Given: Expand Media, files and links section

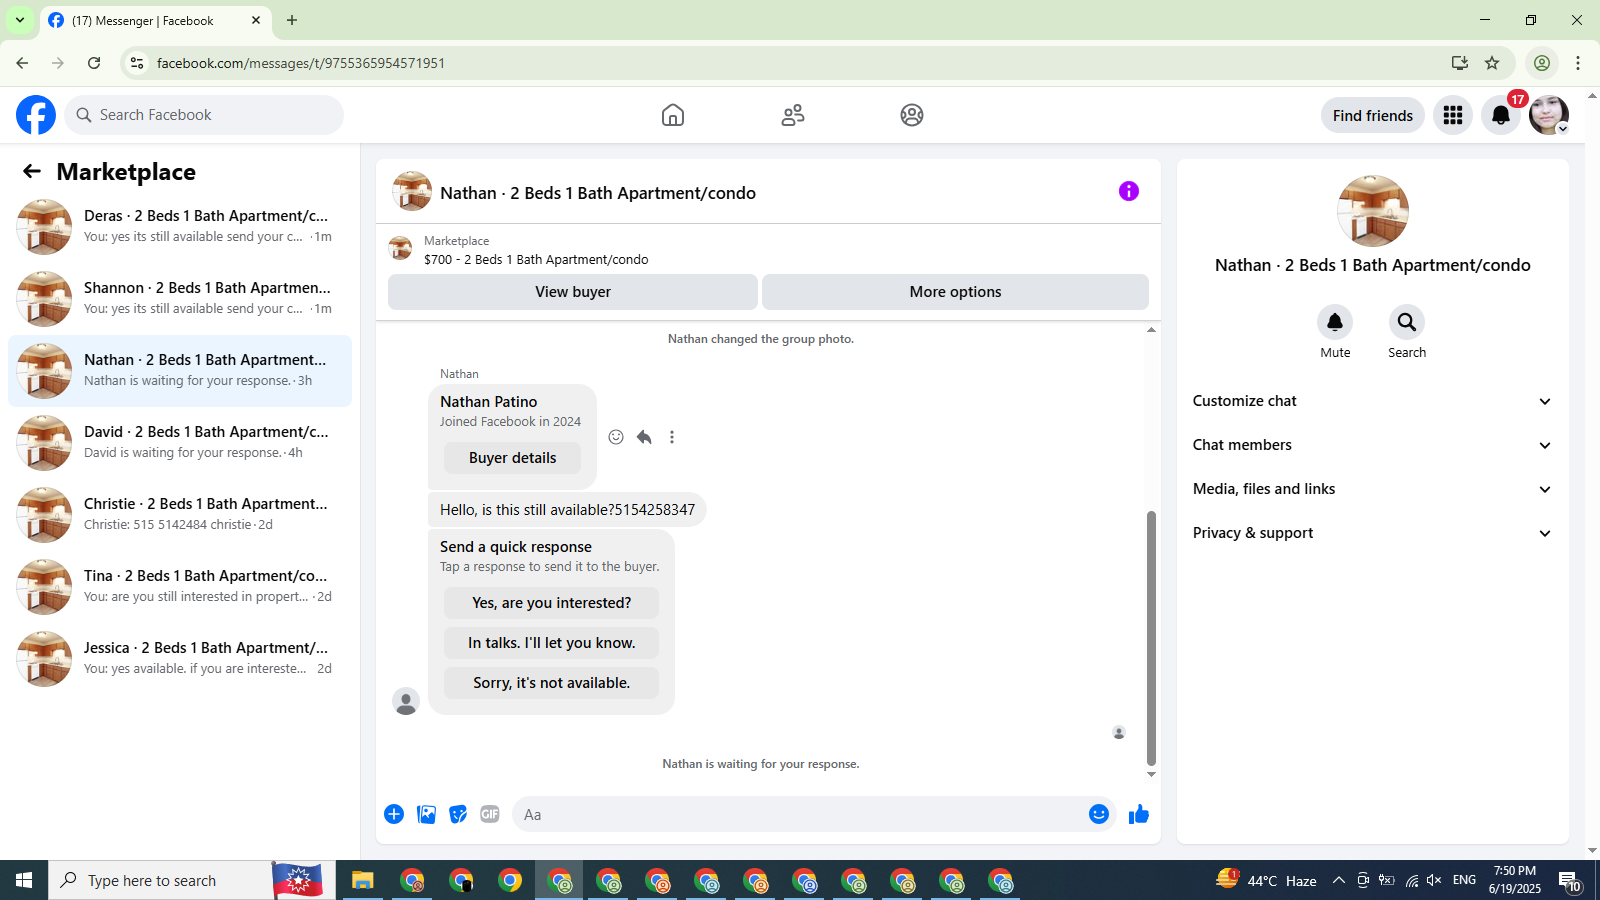Looking at the screenshot, I should click(1372, 489).
